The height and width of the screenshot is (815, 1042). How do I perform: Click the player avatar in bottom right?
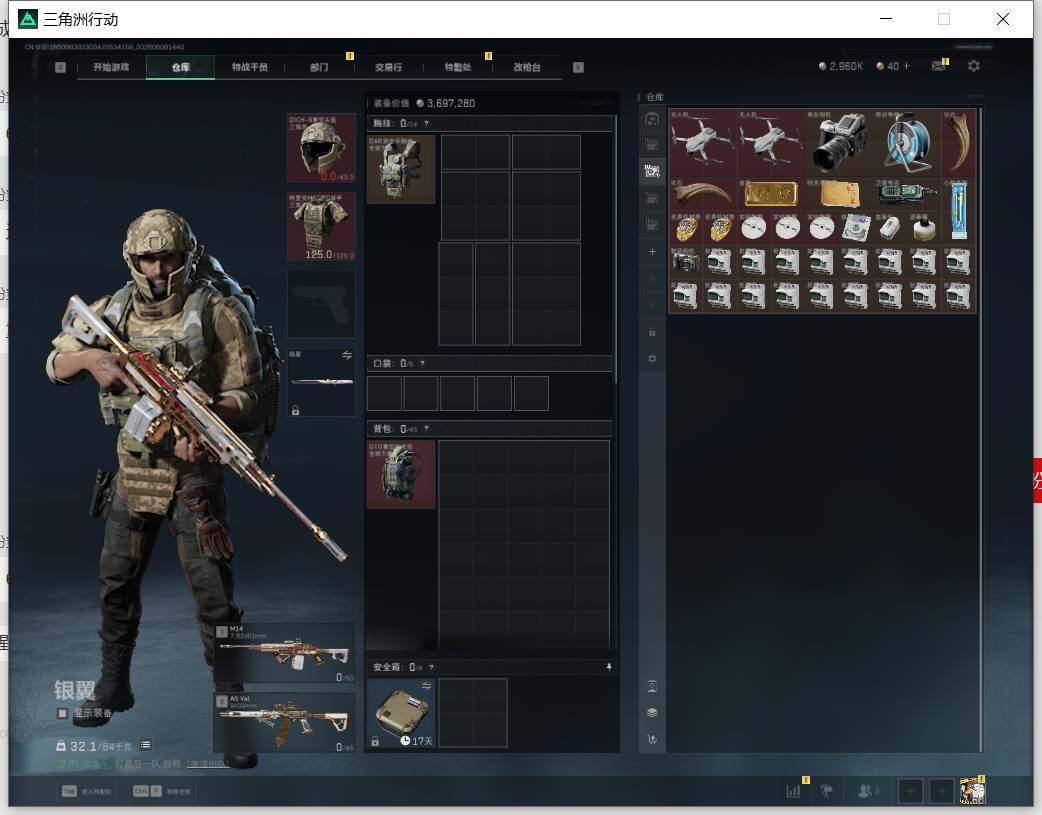point(972,791)
